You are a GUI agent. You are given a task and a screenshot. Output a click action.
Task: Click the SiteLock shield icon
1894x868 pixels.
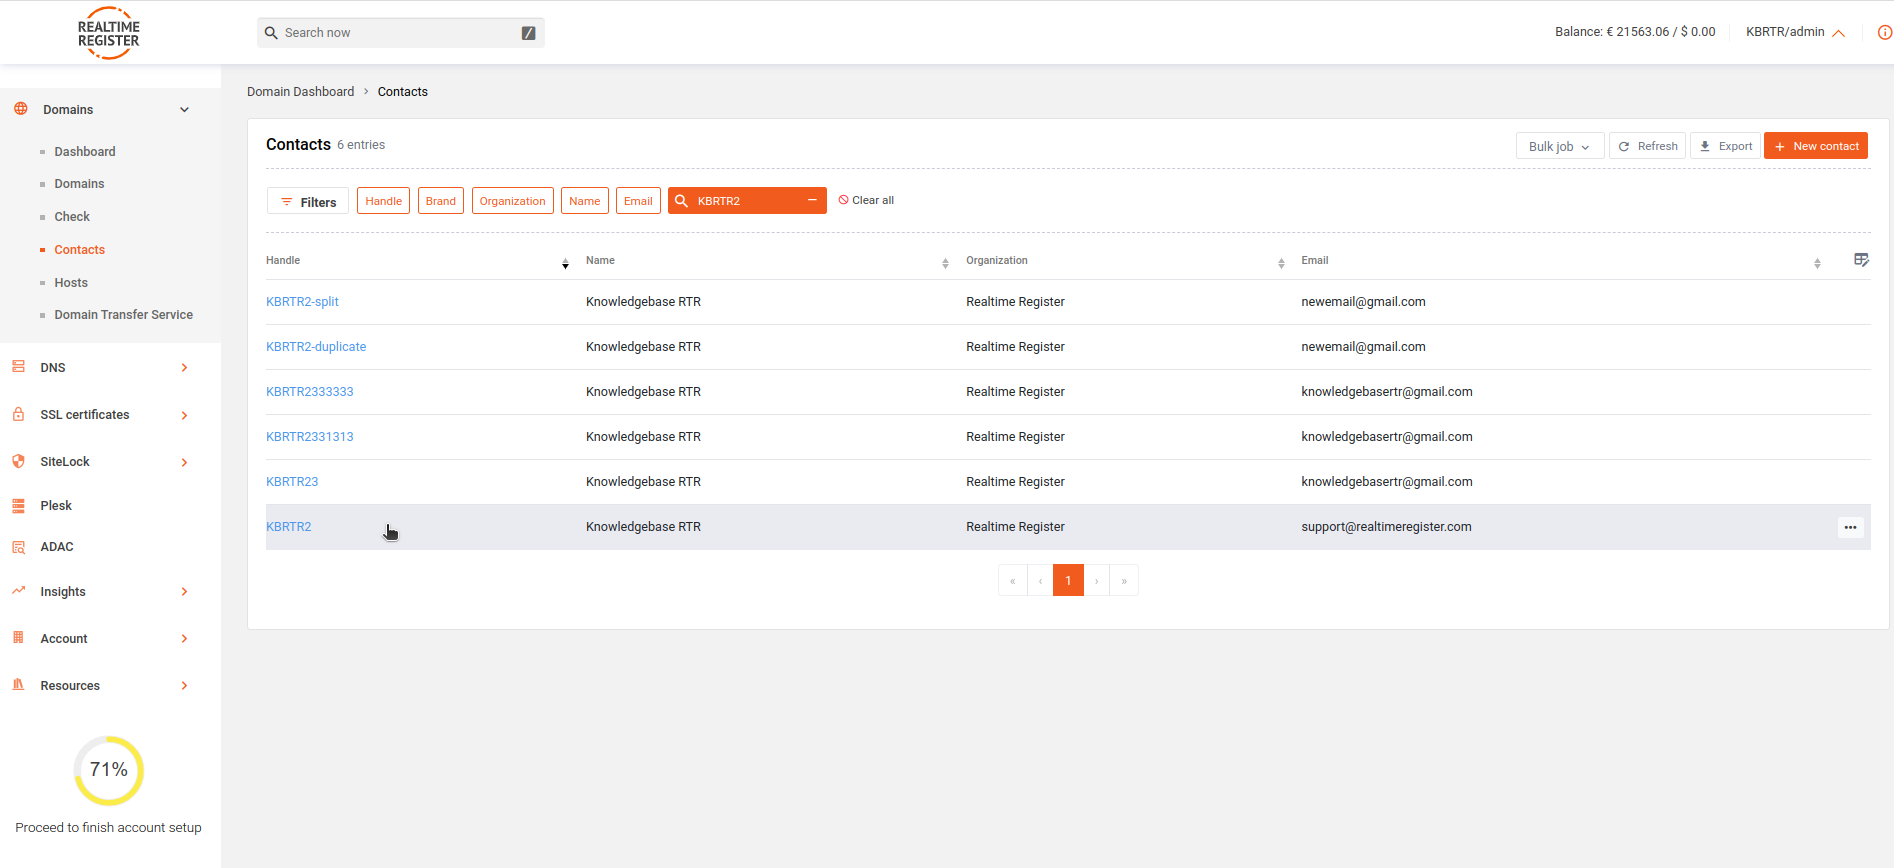[19, 461]
